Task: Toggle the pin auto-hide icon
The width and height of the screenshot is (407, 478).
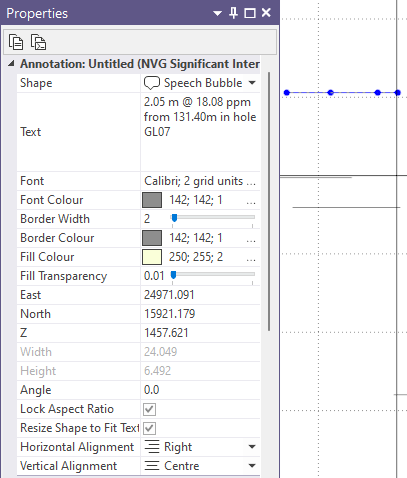Action: pyautogui.click(x=233, y=13)
